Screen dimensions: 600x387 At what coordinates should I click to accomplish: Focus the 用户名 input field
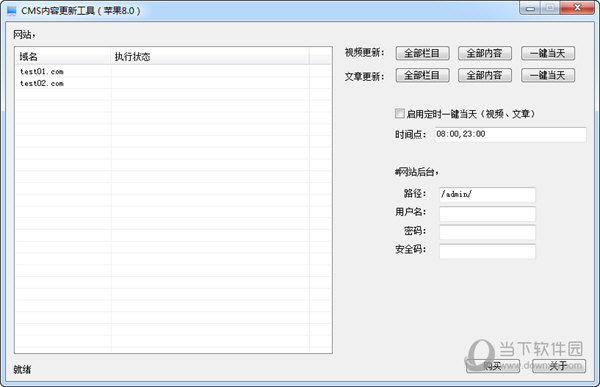(488, 214)
